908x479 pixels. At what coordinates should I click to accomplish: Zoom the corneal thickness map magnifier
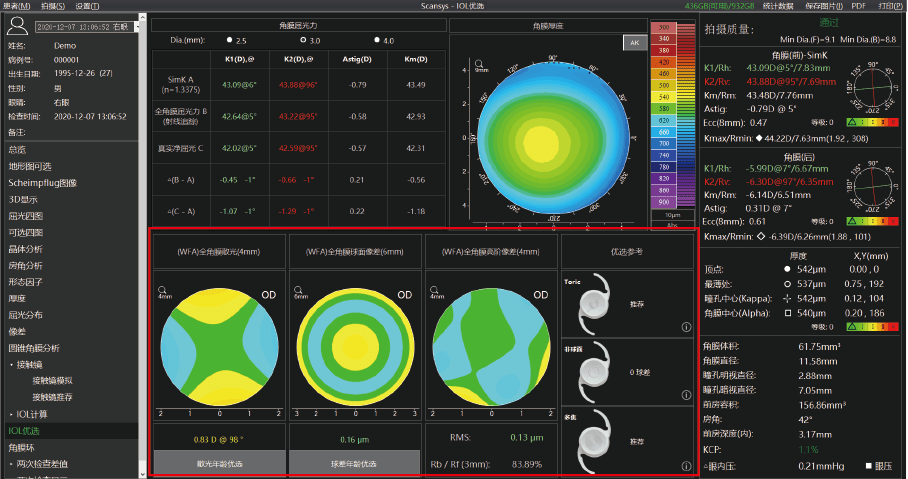[x=479, y=64]
